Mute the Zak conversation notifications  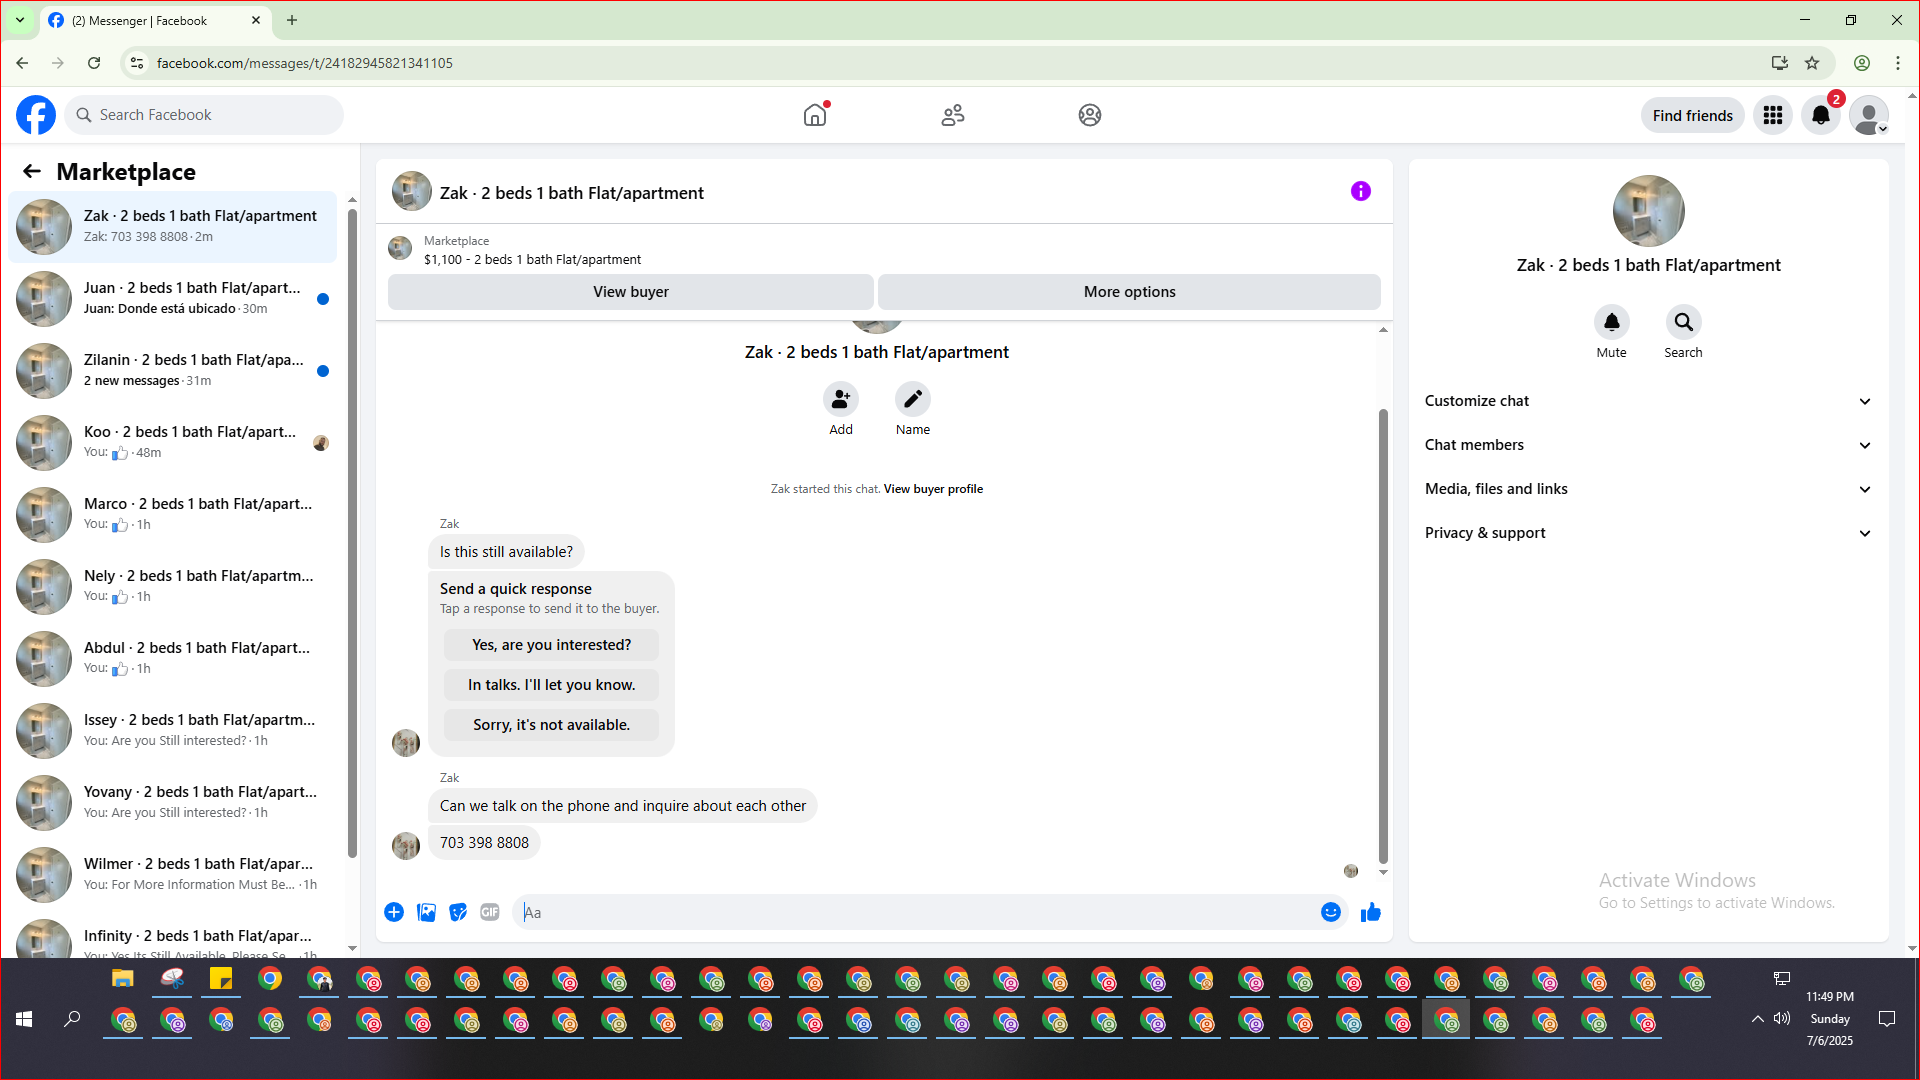(x=1611, y=322)
